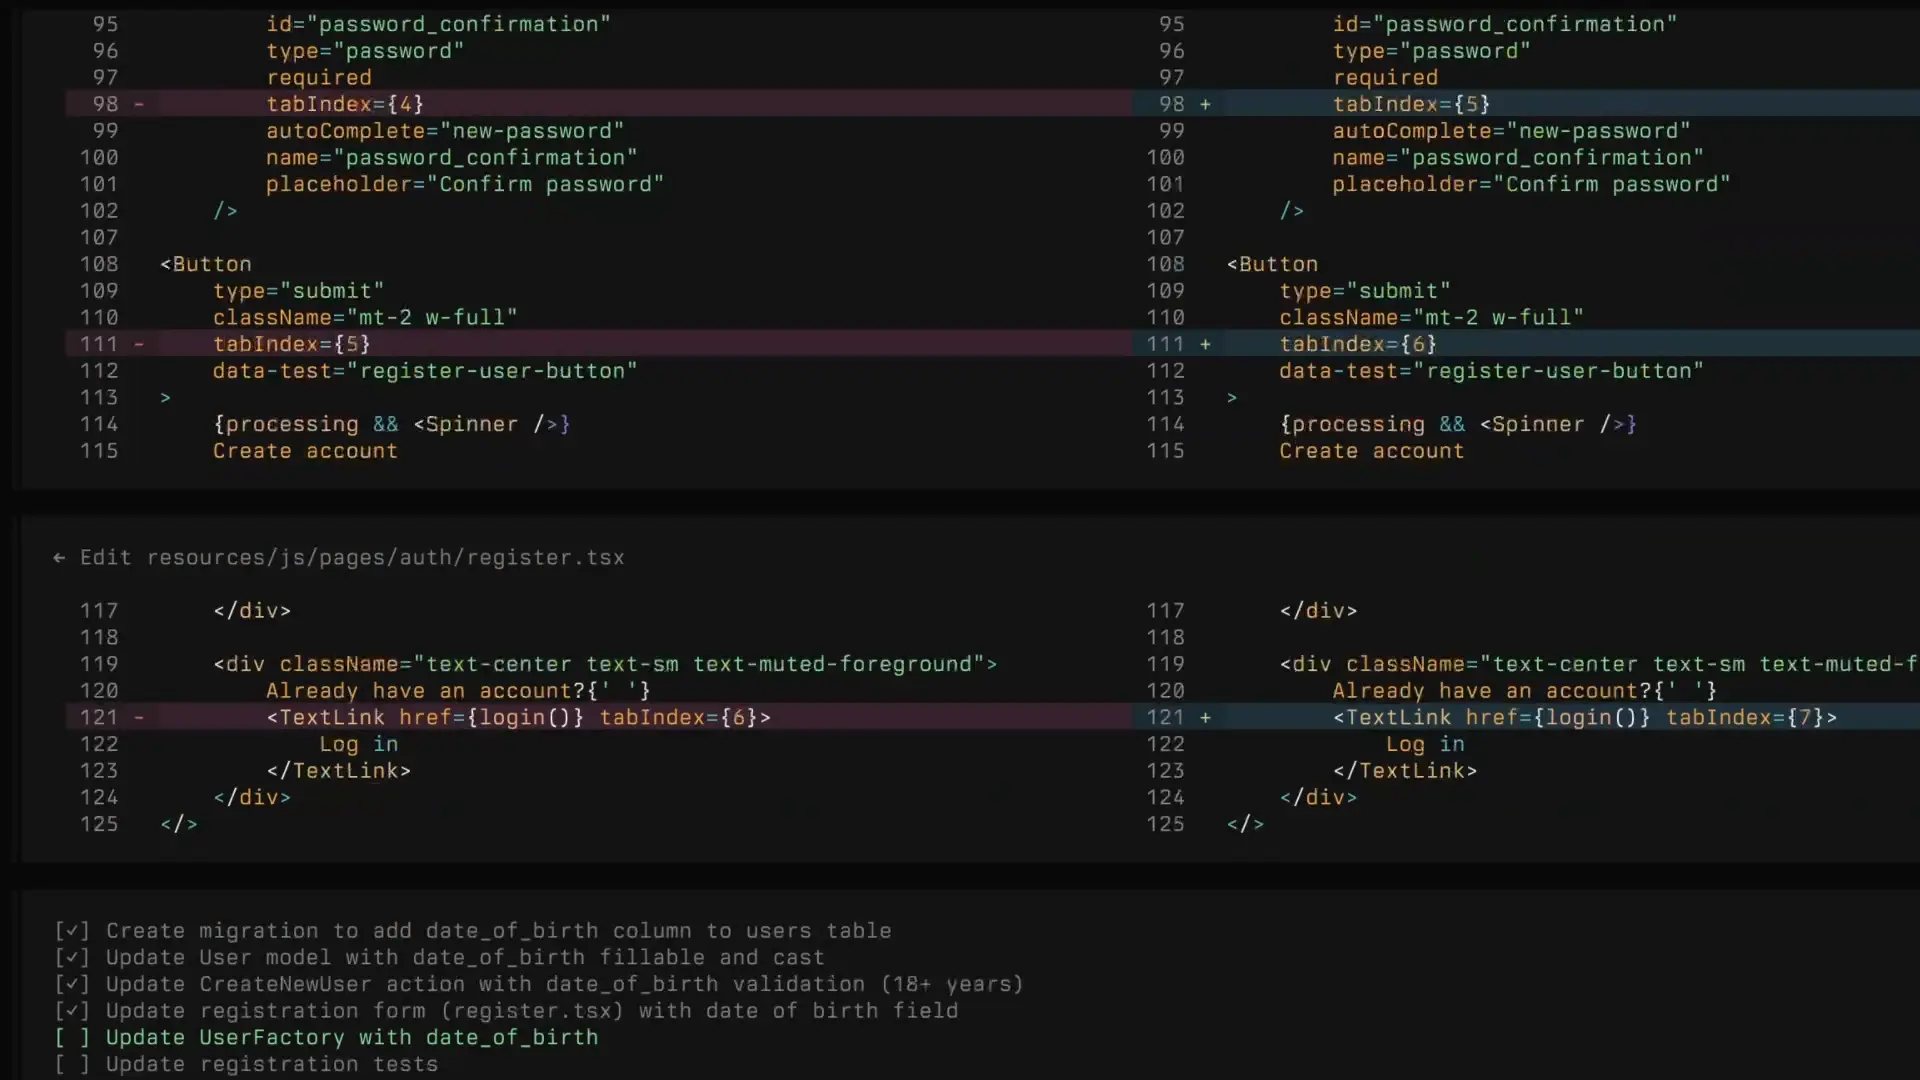Click id="password_confirmation" in right pane
Image resolution: width=1920 pixels, height=1080 pixels.
1505,24
